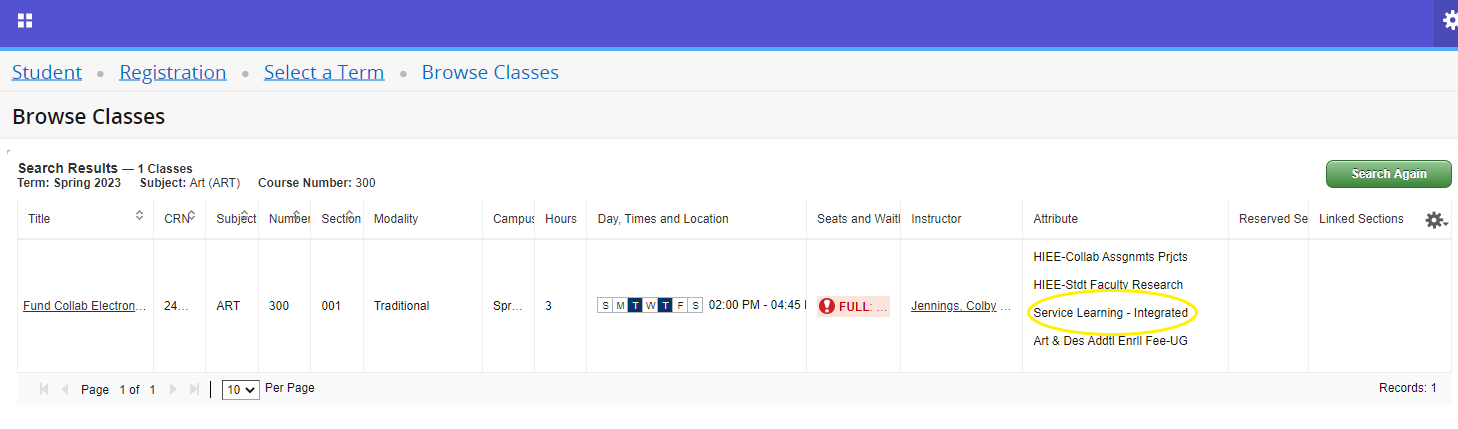Open the apps grid menu icon
Image resolution: width=1458 pixels, height=429 pixels.
point(25,21)
